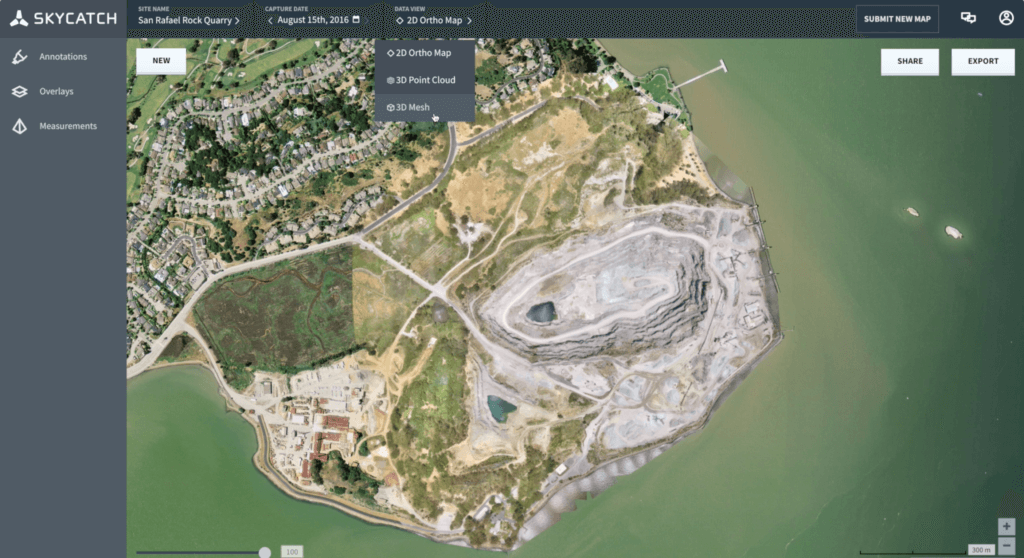This screenshot has width=1024, height=558.
Task: Open the Overlays layers icon
Action: coord(20,91)
